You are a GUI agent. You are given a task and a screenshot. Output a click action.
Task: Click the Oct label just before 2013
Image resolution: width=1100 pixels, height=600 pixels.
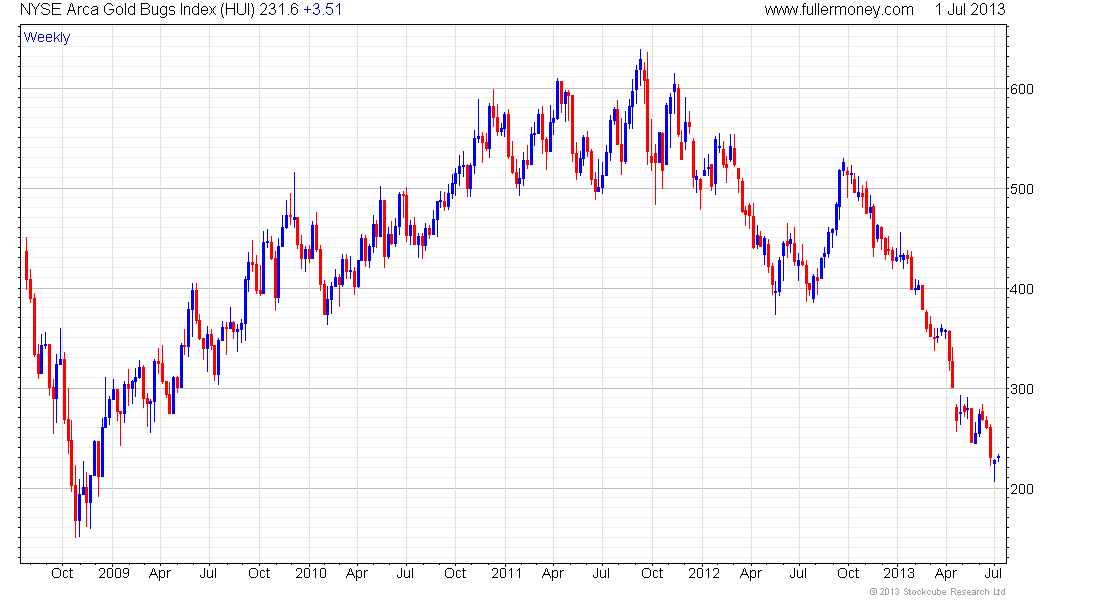[x=848, y=573]
